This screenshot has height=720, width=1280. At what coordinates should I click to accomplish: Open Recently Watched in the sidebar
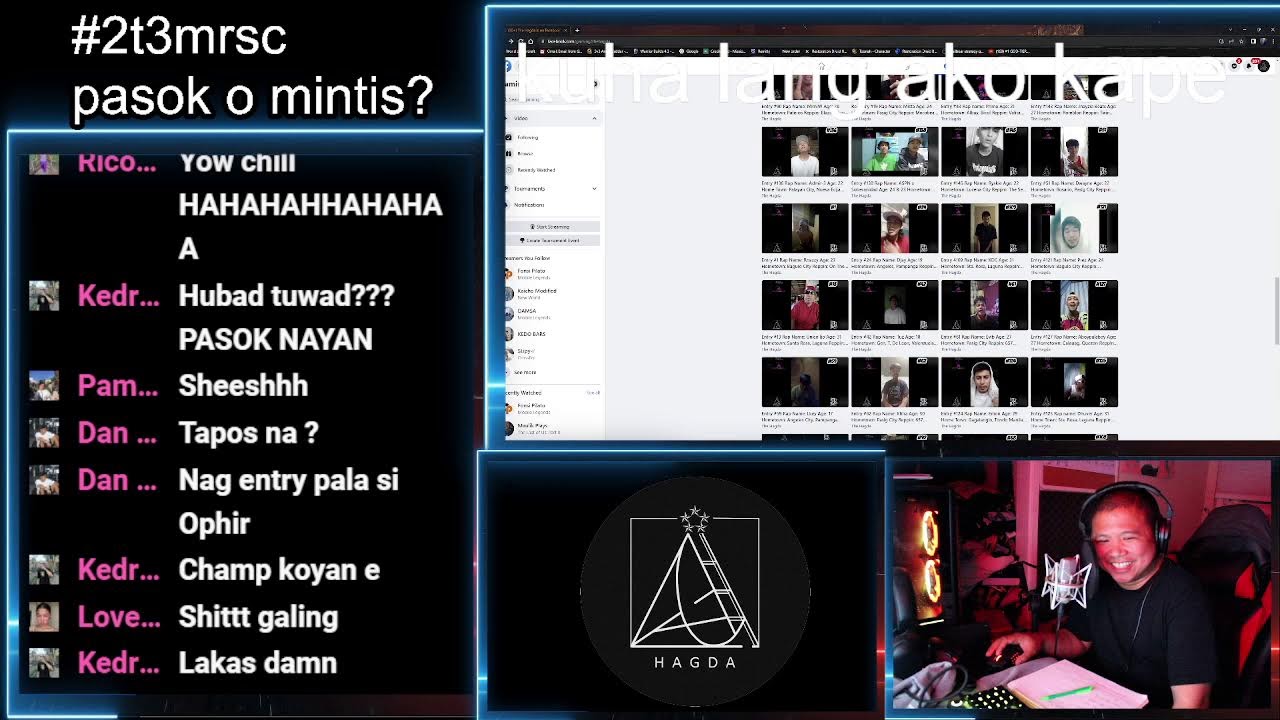[535, 170]
